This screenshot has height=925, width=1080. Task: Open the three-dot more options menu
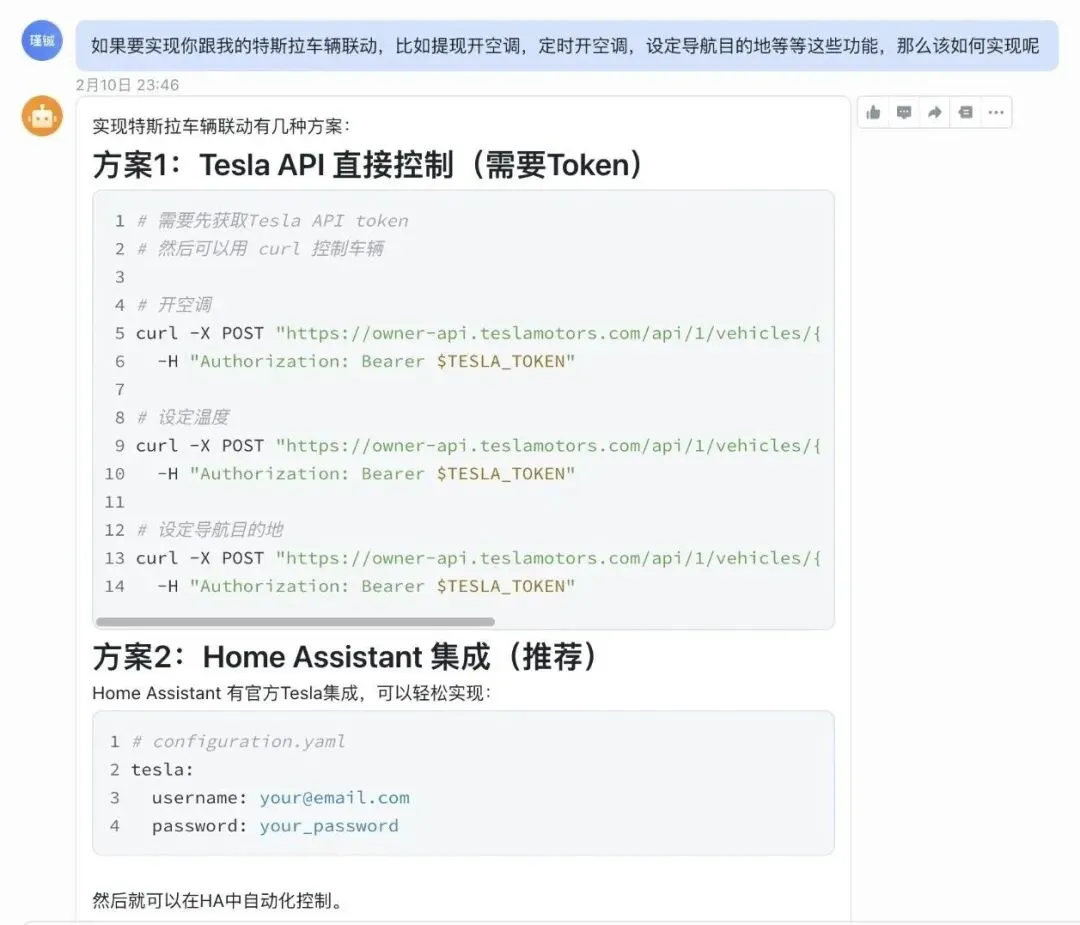[995, 113]
